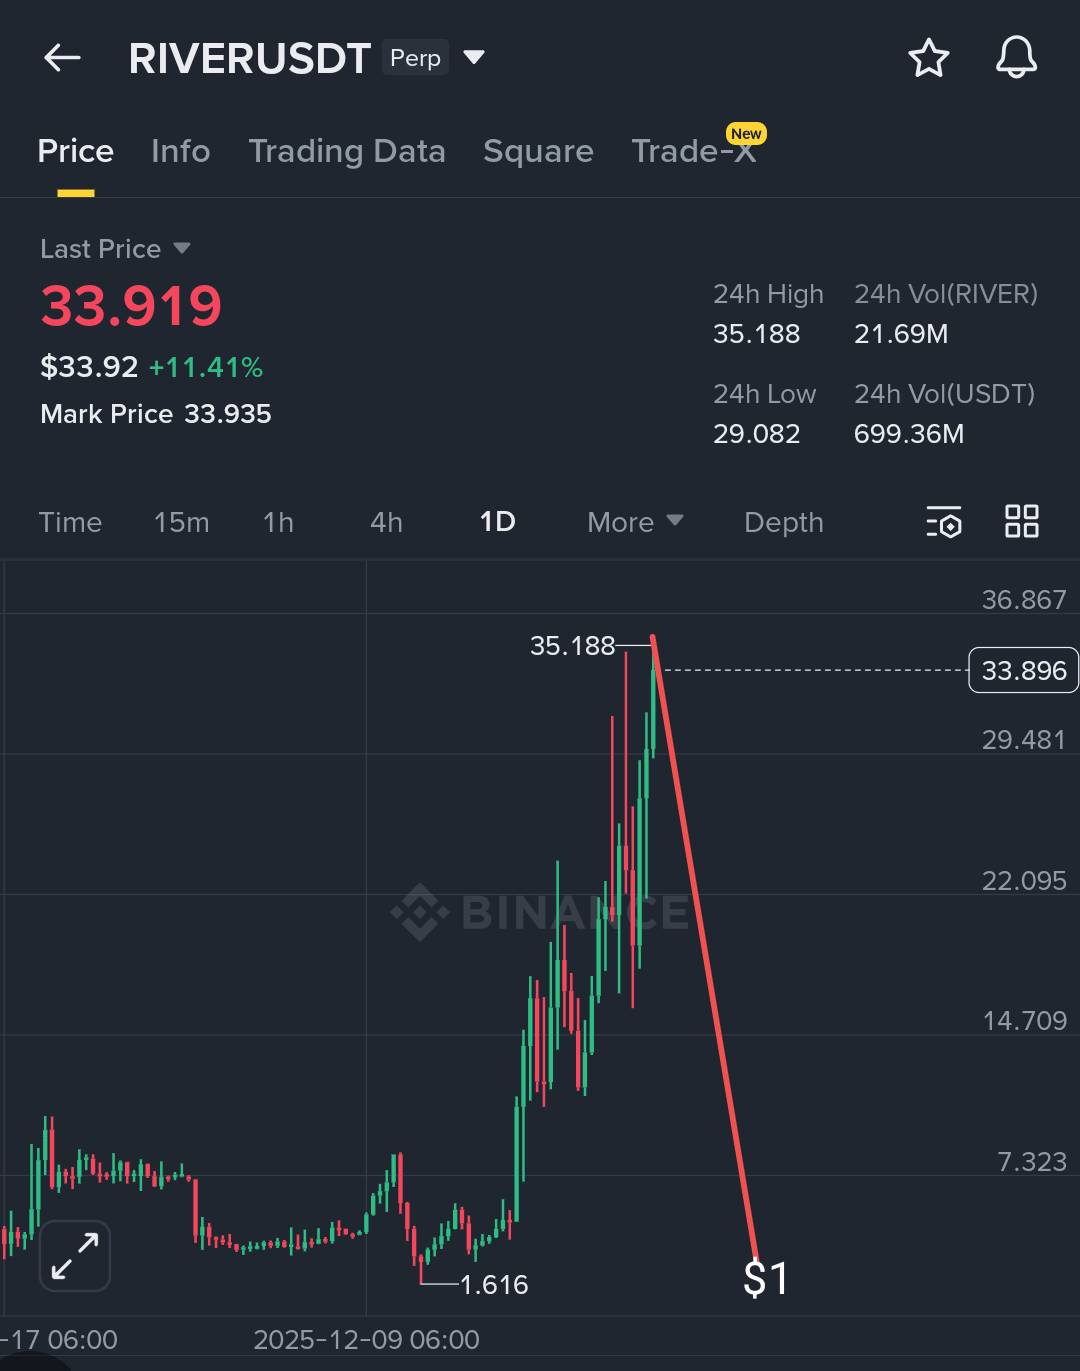Open the Trading Data tab
The height and width of the screenshot is (1371, 1080).
tap(347, 151)
